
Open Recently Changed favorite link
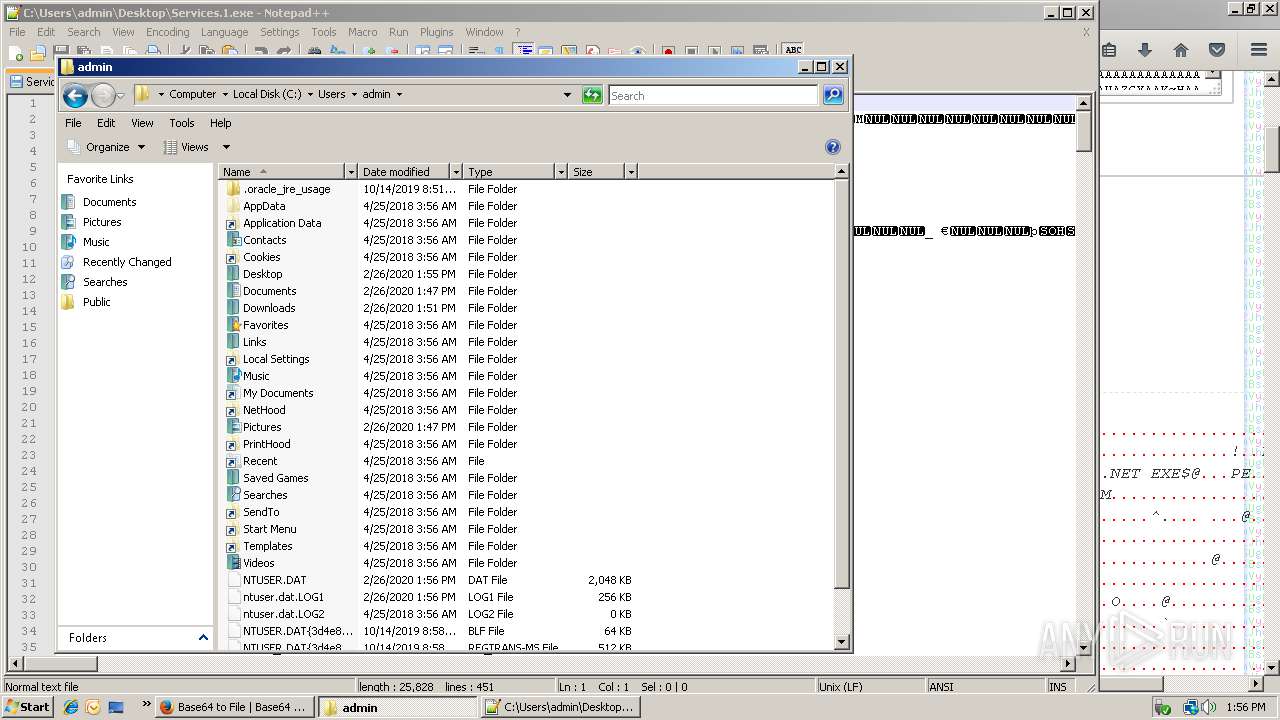[x=127, y=262]
